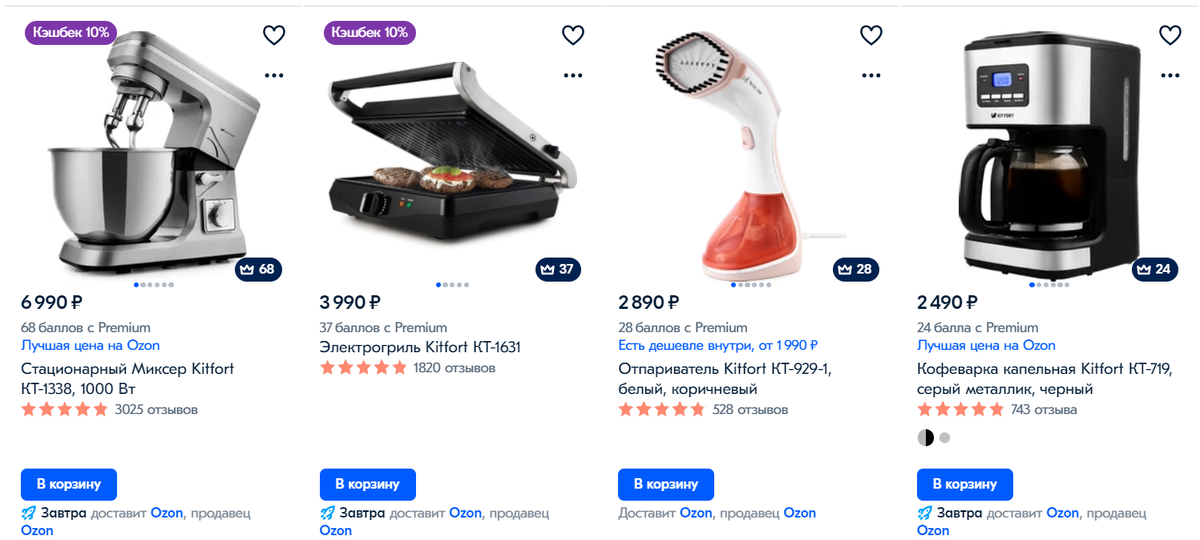Click the crown badge with 24 points
The width and height of the screenshot is (1200, 540).
[x=1155, y=269]
